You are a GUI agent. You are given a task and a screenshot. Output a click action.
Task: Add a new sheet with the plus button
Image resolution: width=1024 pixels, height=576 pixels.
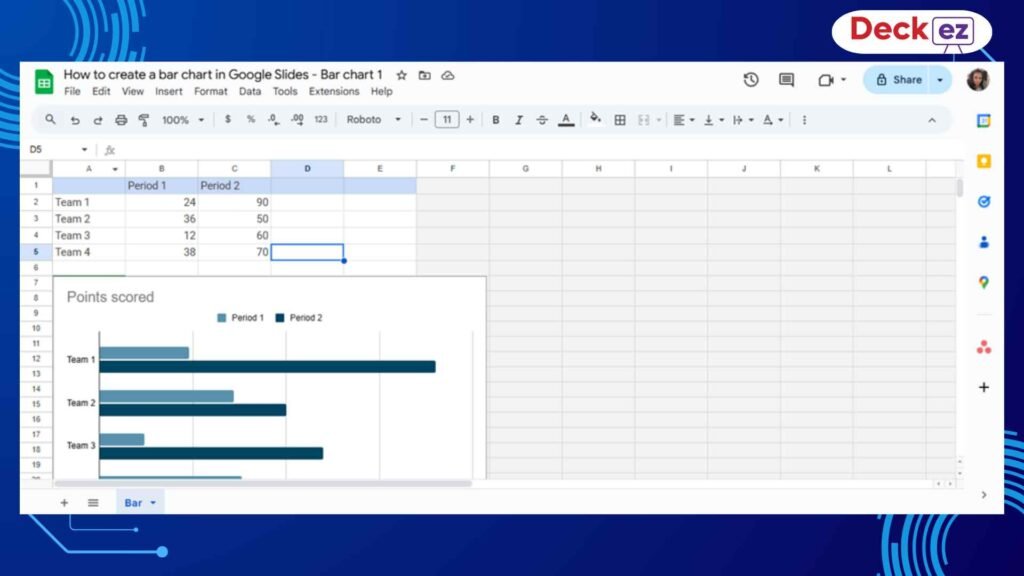pyautogui.click(x=64, y=502)
